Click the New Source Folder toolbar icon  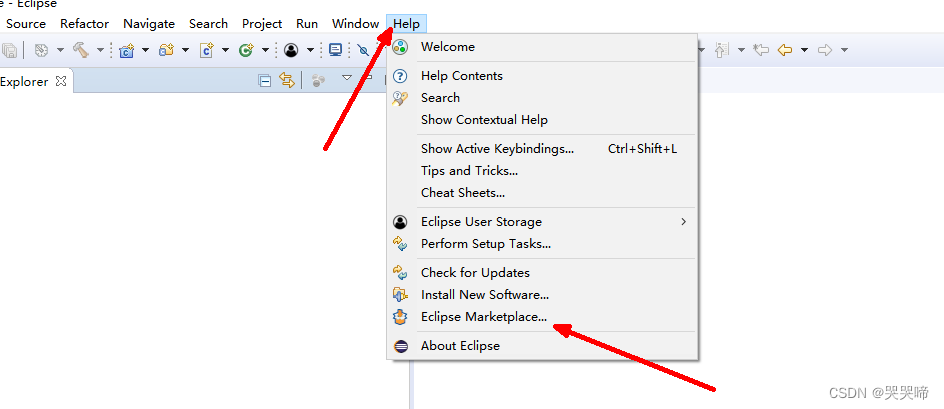tap(166, 50)
